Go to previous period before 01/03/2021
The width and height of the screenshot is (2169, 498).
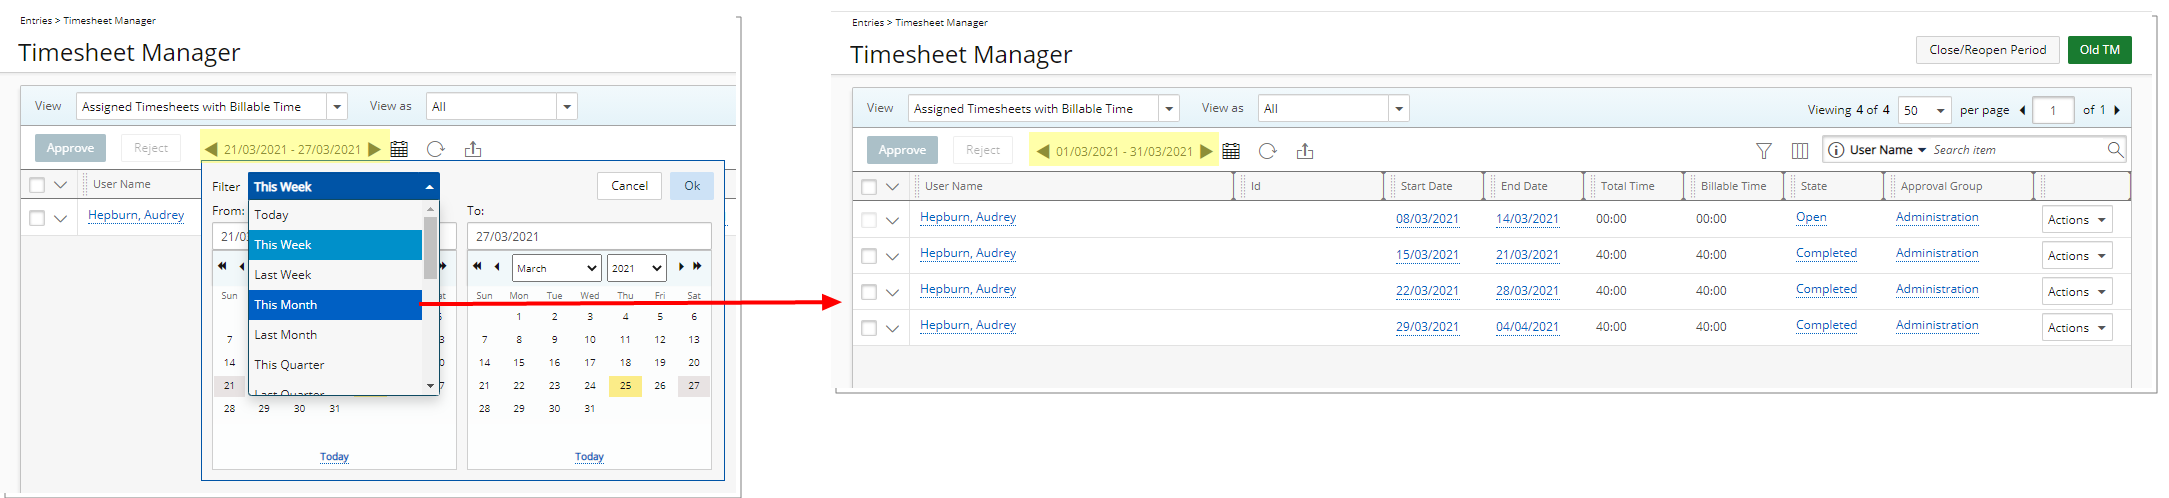click(1043, 151)
